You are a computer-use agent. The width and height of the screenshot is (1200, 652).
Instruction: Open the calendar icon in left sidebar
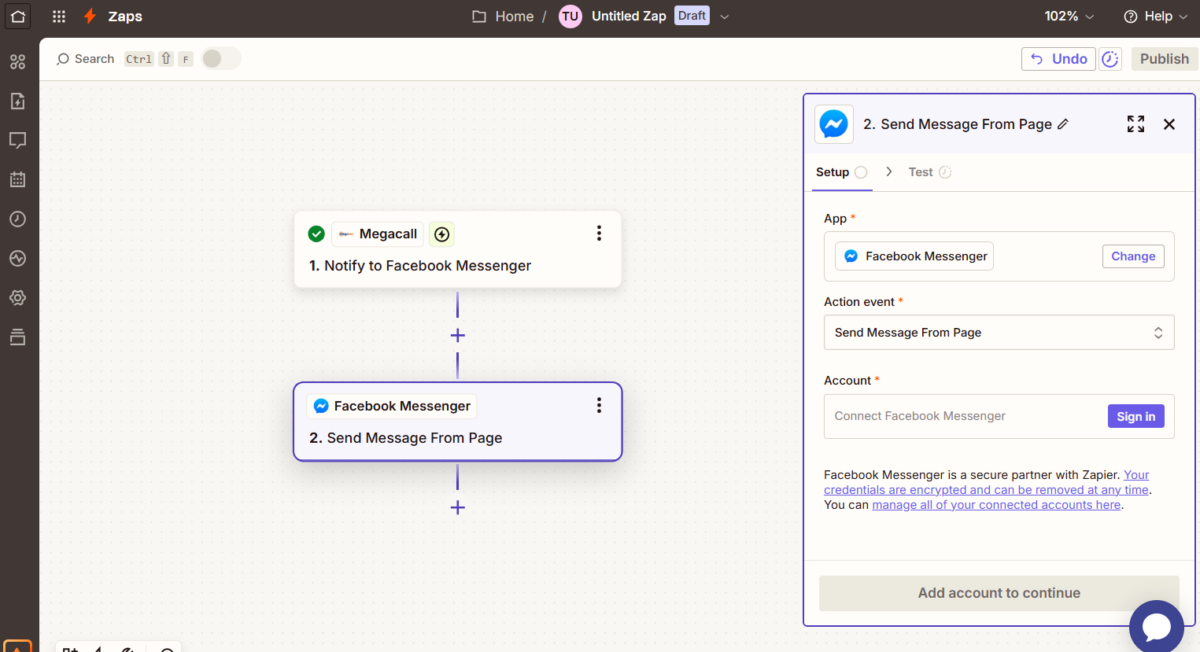(x=17, y=180)
